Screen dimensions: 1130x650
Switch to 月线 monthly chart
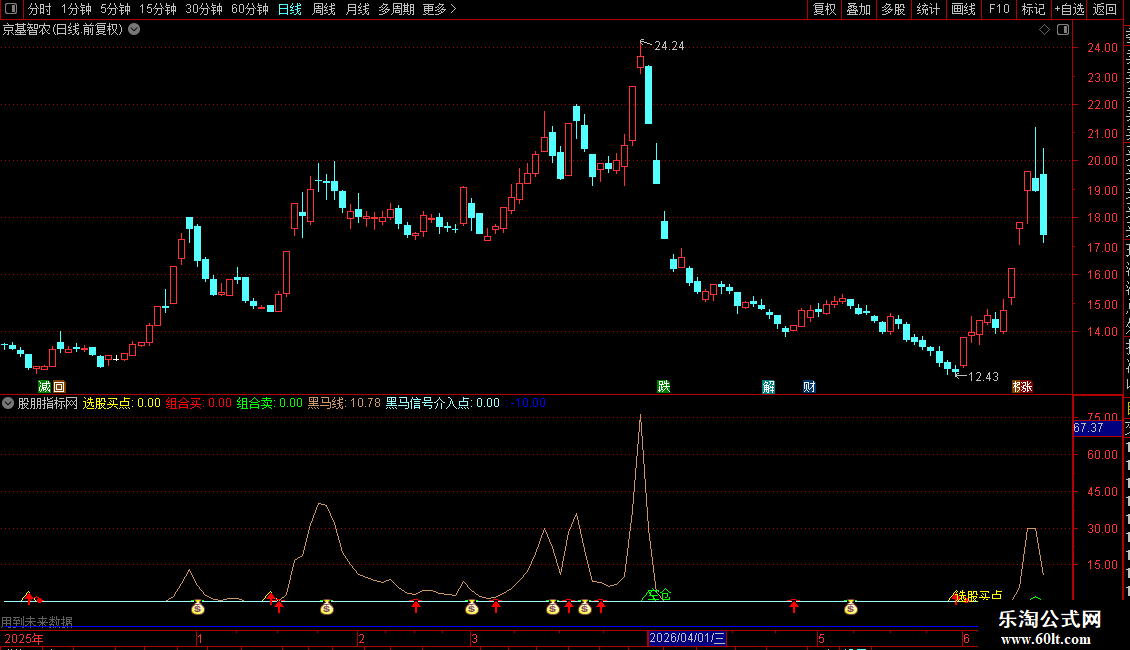[357, 9]
